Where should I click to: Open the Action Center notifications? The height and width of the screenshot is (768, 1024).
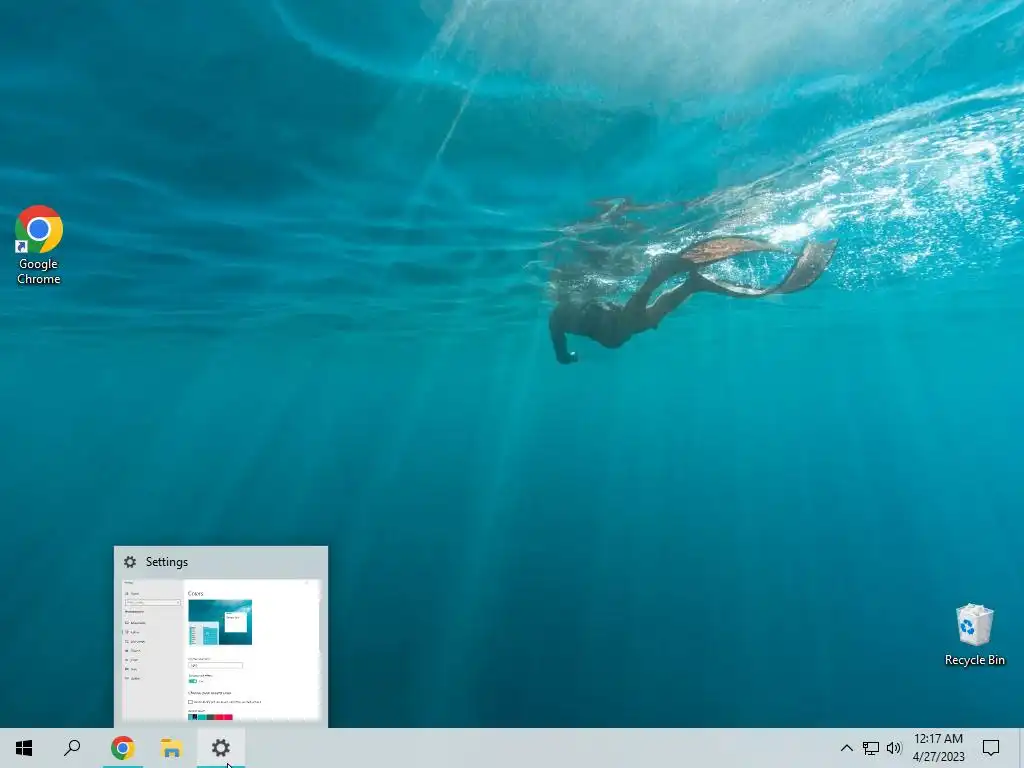pyautogui.click(x=991, y=748)
